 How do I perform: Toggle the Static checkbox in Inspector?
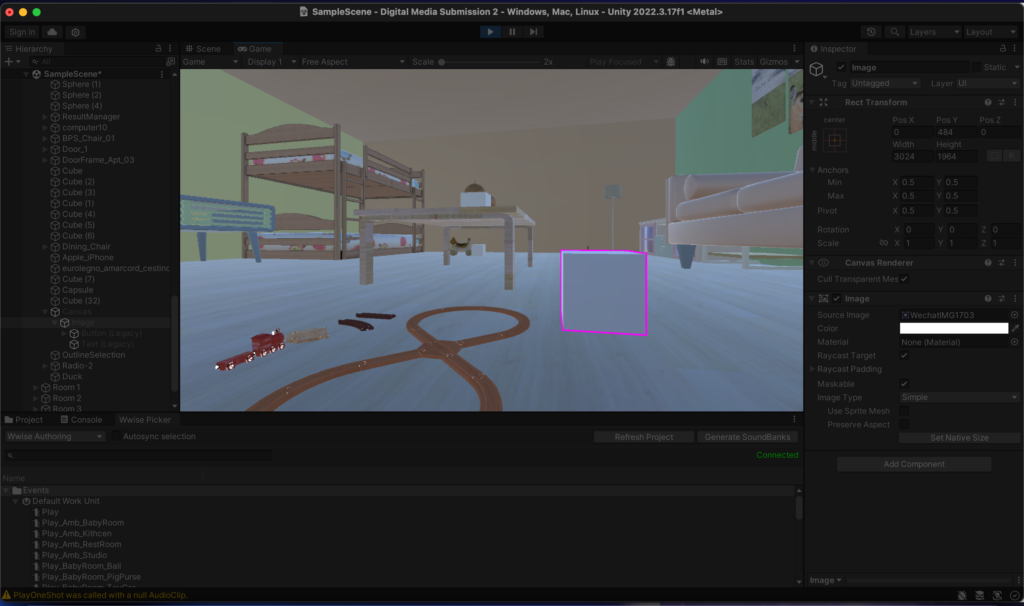[x=976, y=67]
